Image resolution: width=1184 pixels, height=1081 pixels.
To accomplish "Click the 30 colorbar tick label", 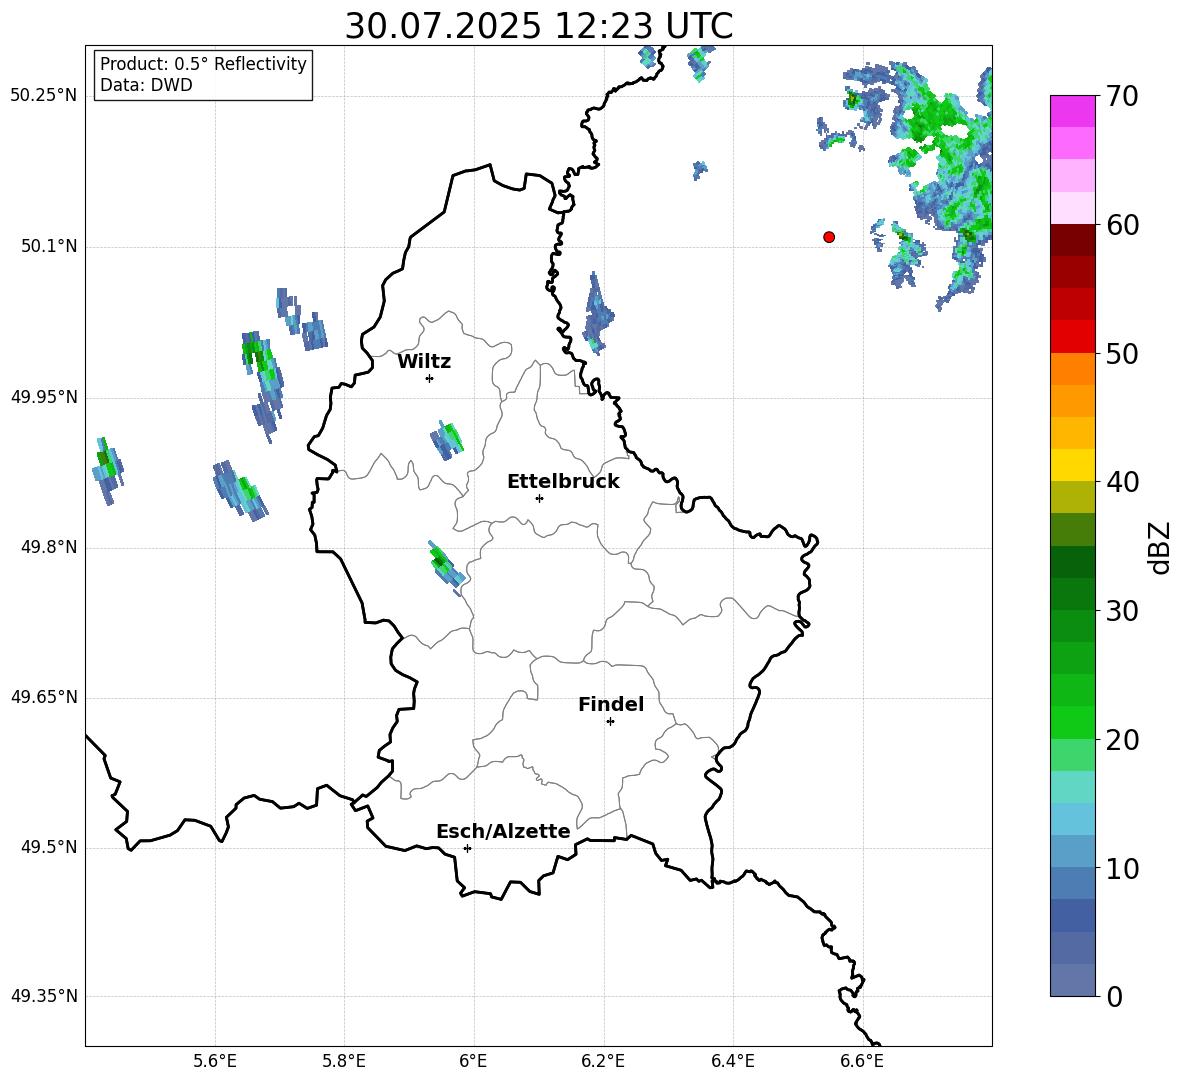I will click(x=1122, y=611).
